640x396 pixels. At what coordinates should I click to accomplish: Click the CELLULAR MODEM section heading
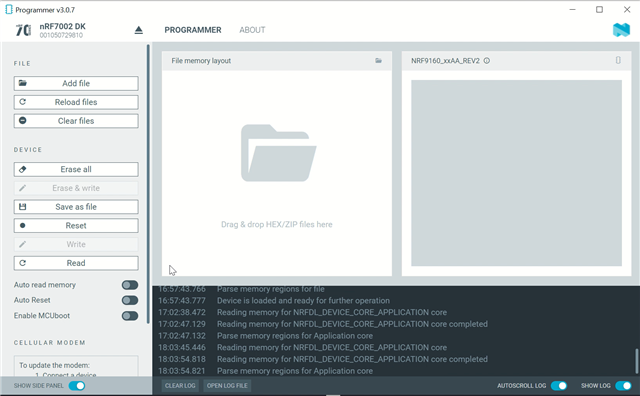50,343
